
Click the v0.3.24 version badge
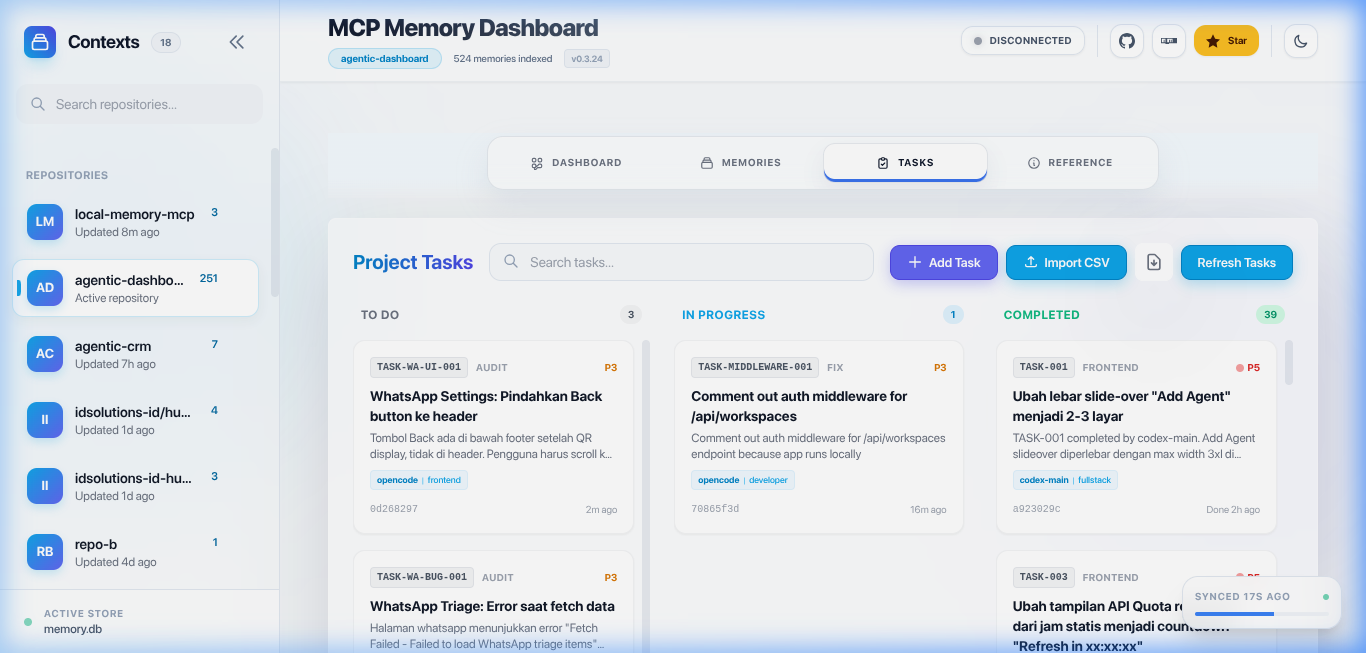tap(587, 59)
